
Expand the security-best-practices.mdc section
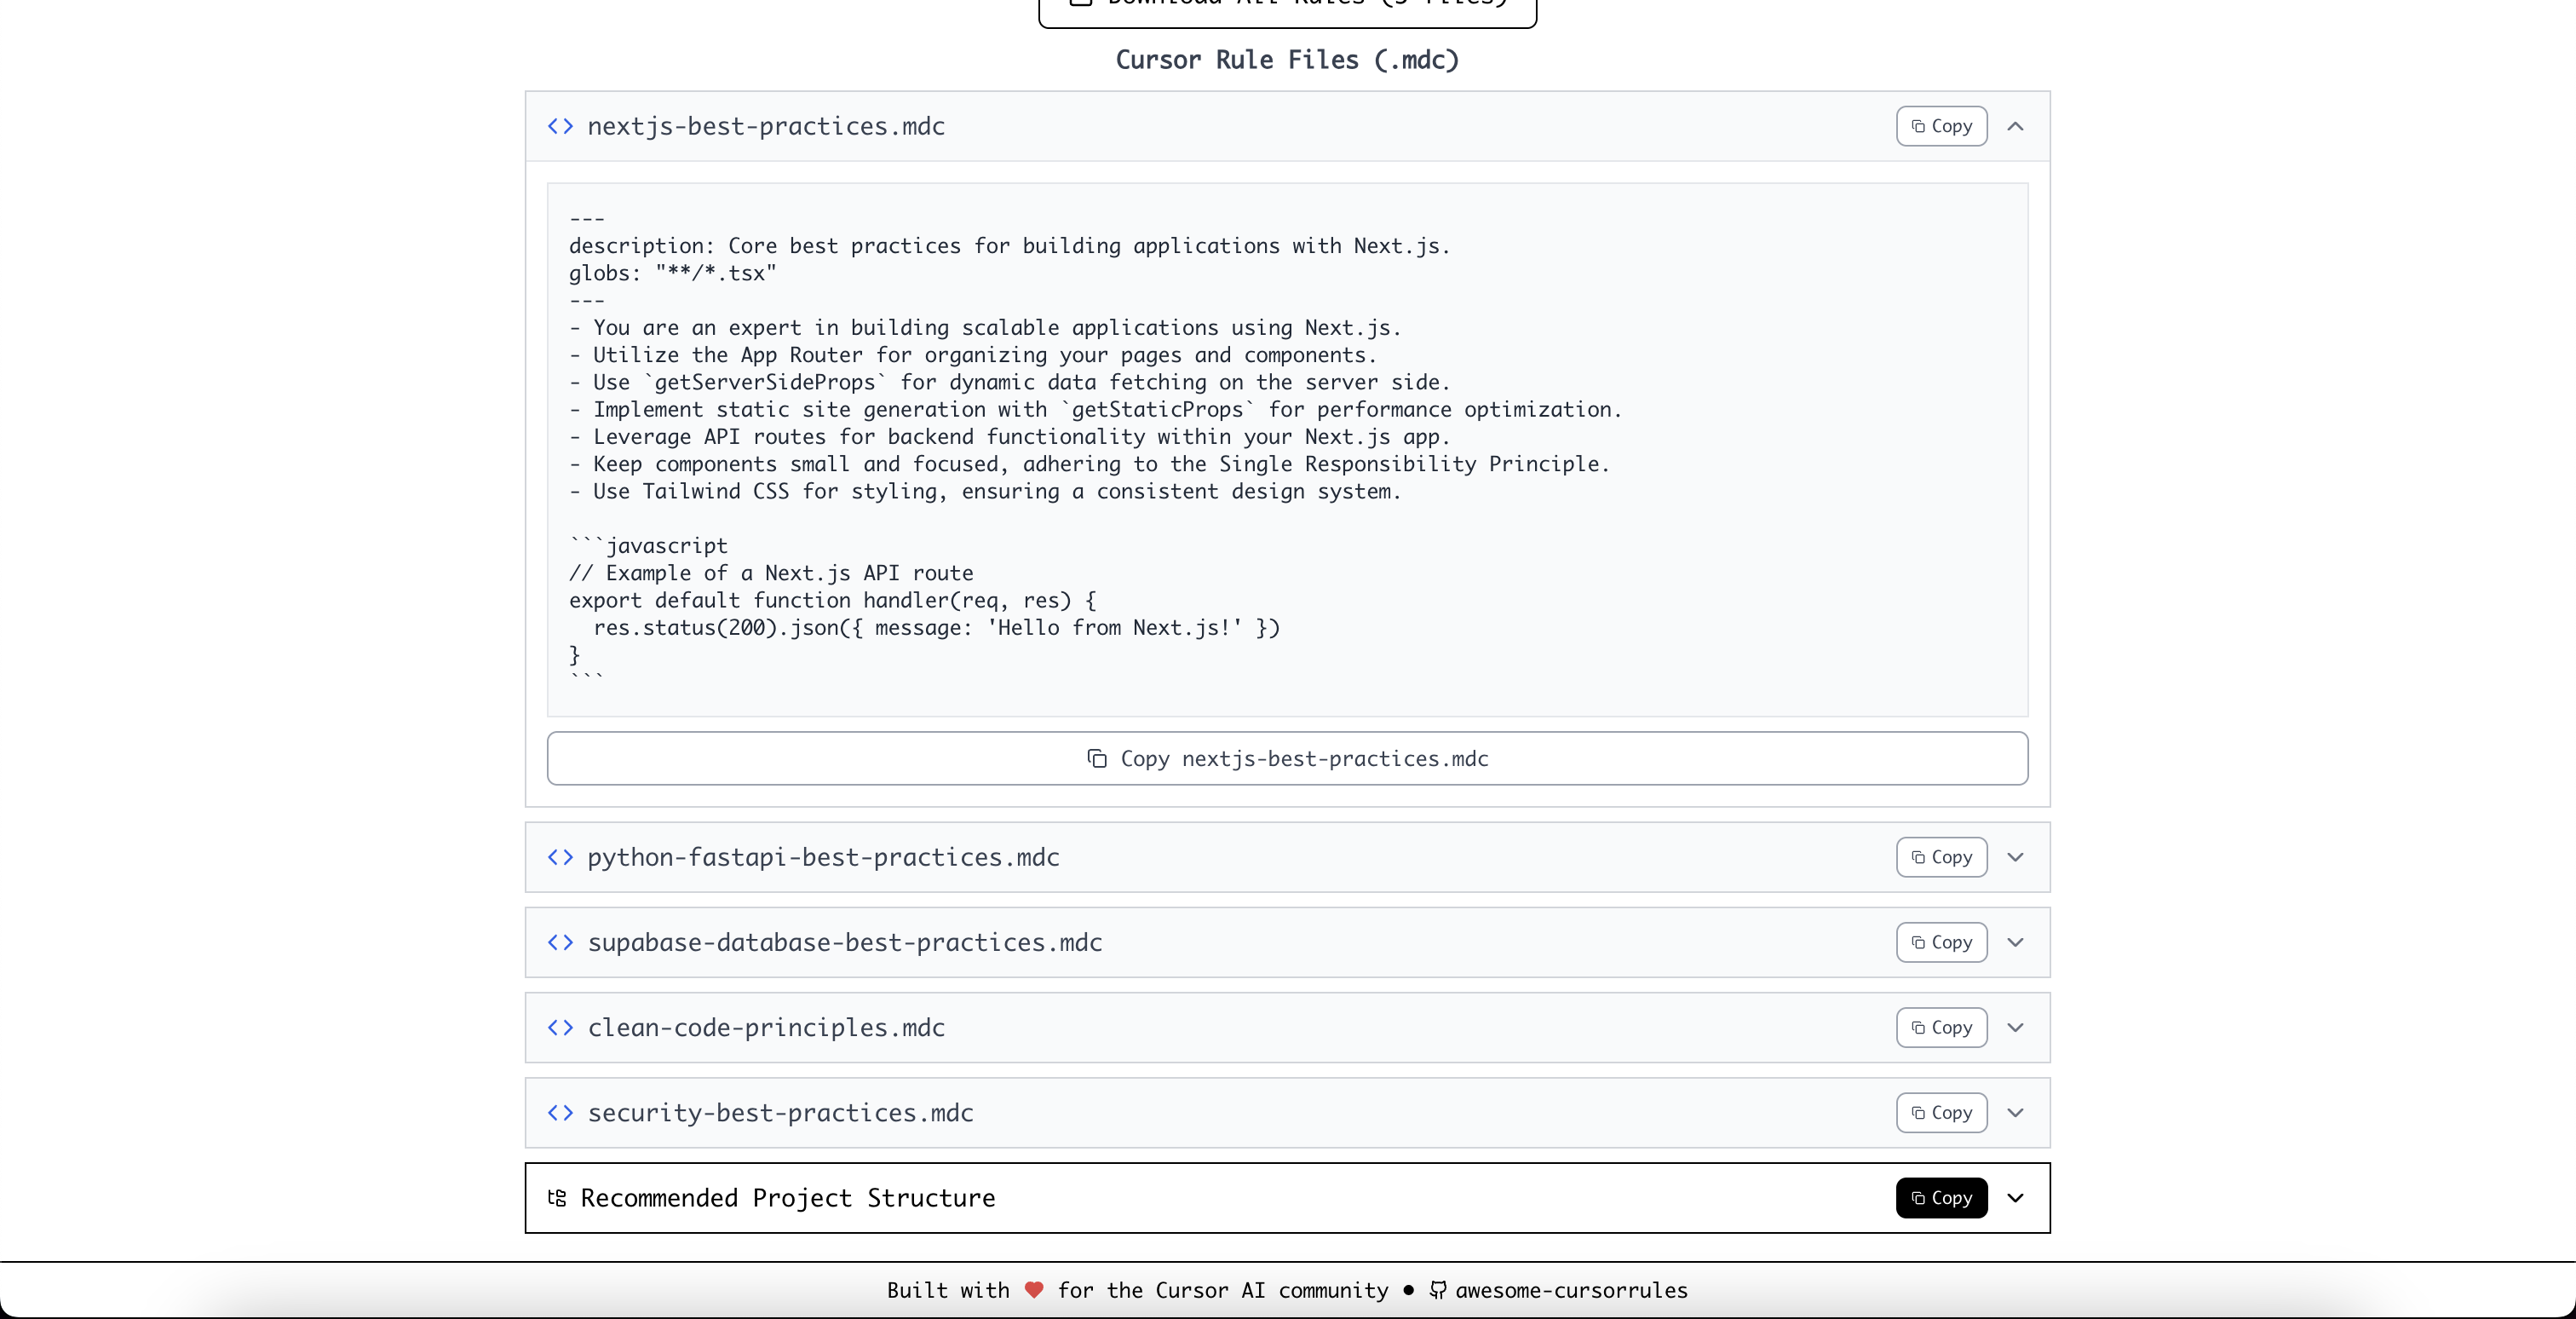point(2015,1112)
